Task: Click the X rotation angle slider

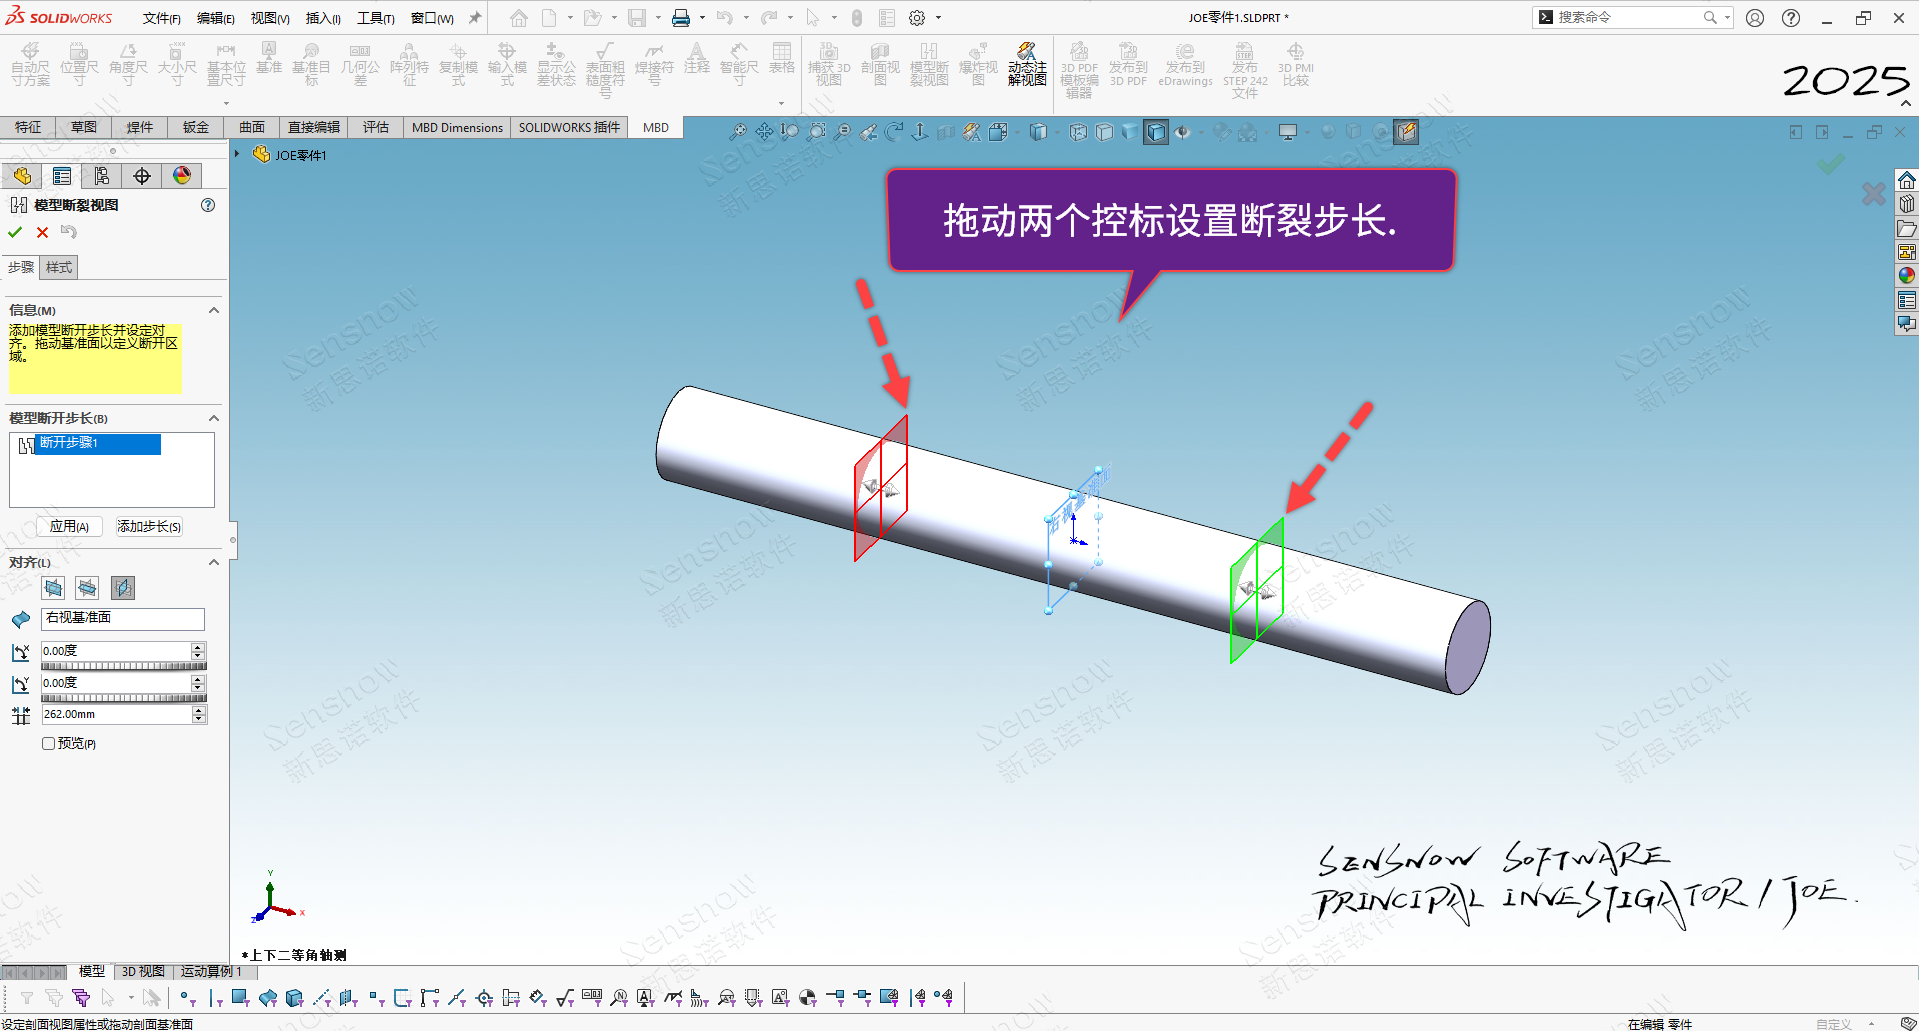Action: tap(124, 666)
